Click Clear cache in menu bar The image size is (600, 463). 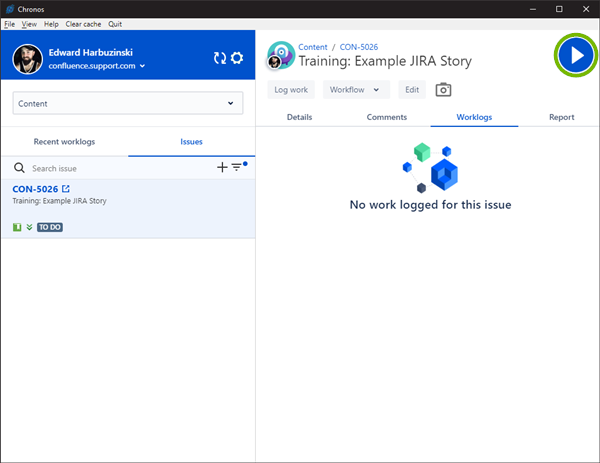tap(83, 24)
